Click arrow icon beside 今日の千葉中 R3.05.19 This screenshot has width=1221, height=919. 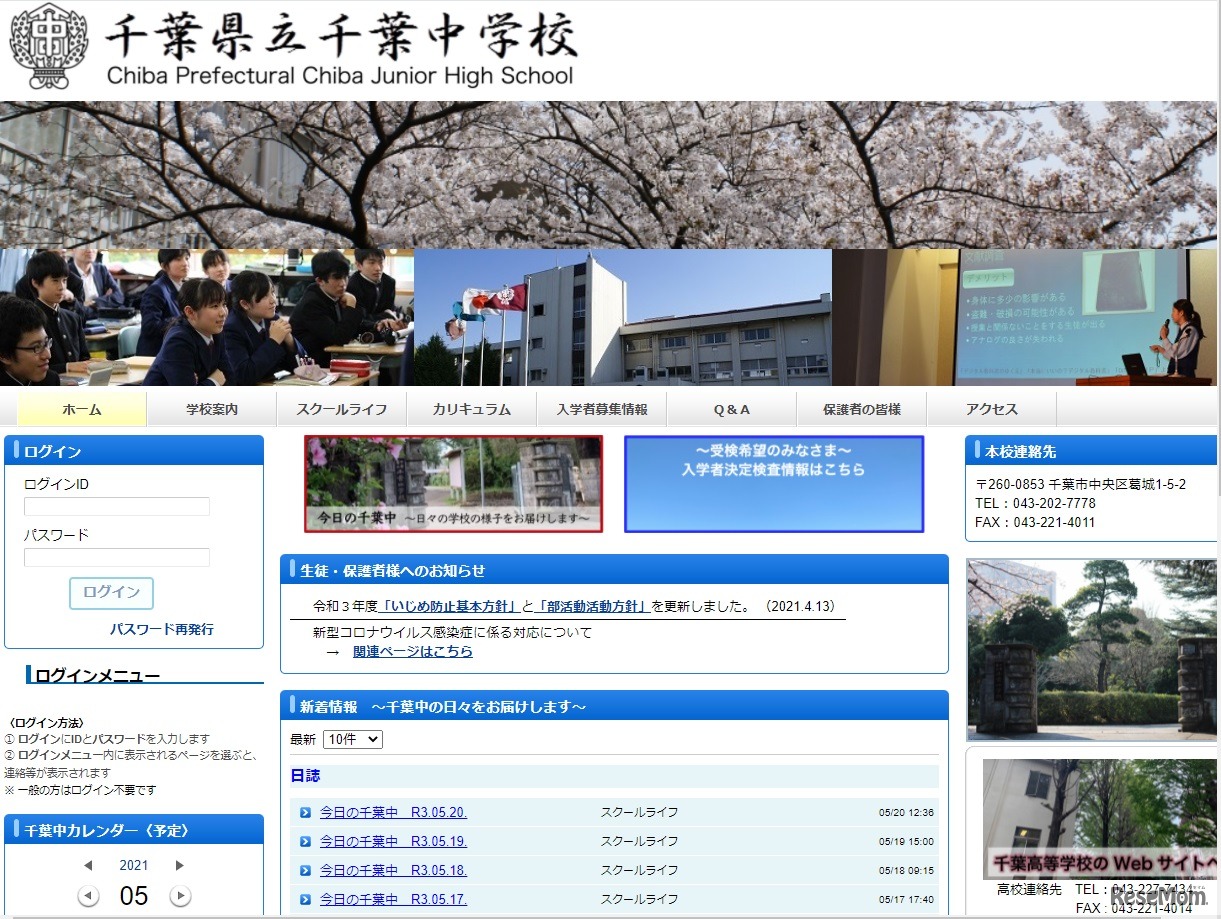(x=305, y=841)
